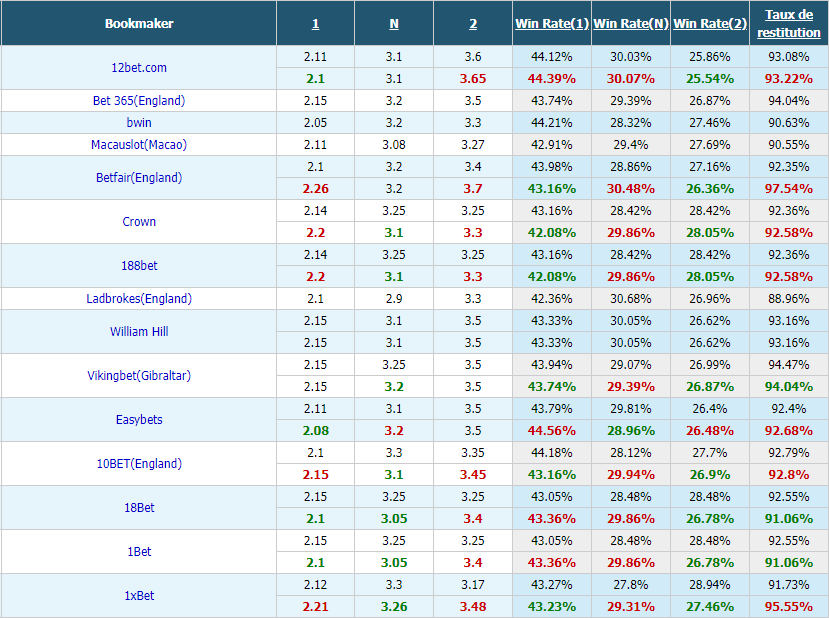Select Betfair's red odds value 3.7

pos(473,189)
